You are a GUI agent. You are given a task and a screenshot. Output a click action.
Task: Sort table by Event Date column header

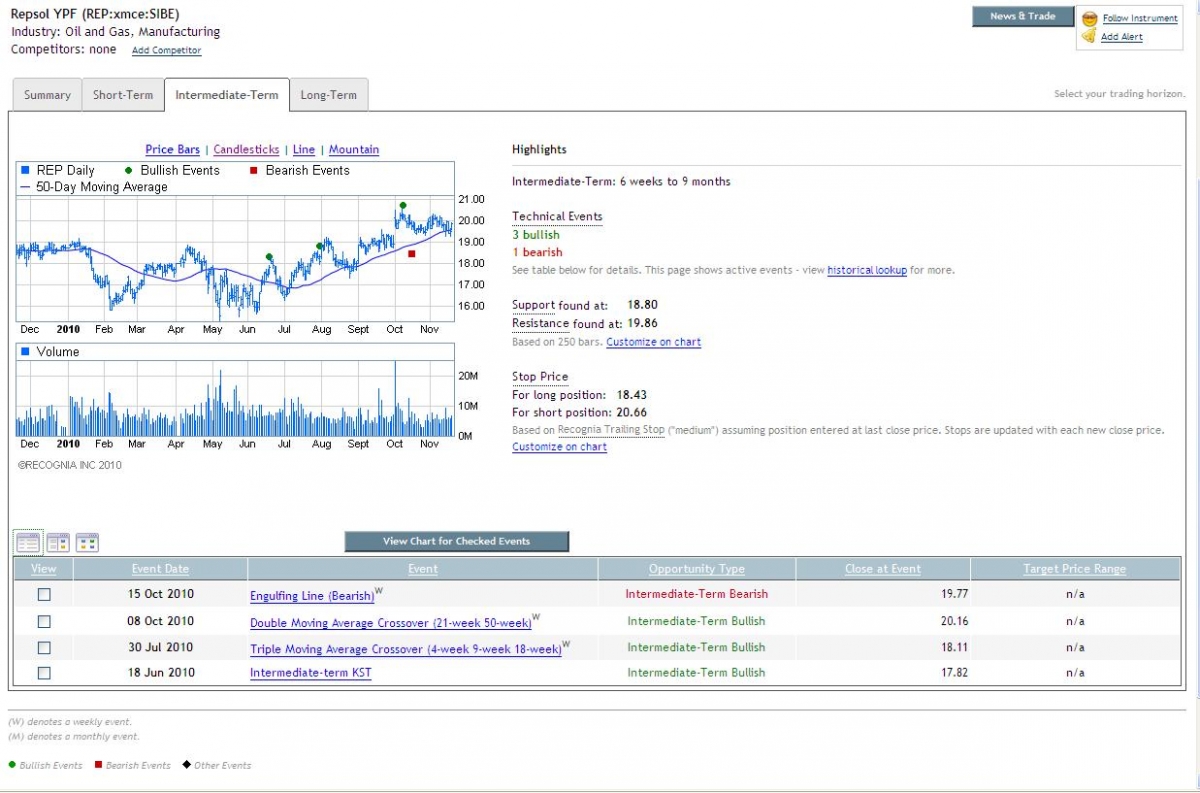160,569
